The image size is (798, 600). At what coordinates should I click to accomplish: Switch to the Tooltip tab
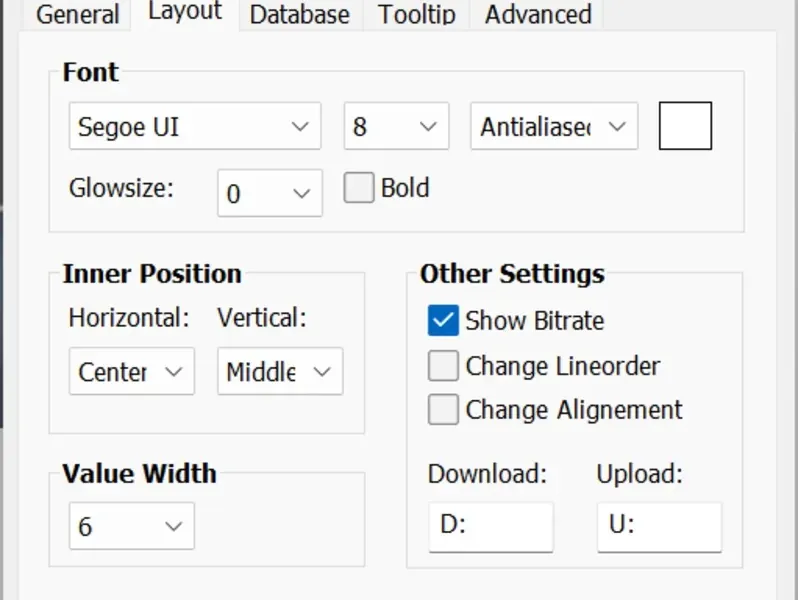pyautogui.click(x=416, y=15)
